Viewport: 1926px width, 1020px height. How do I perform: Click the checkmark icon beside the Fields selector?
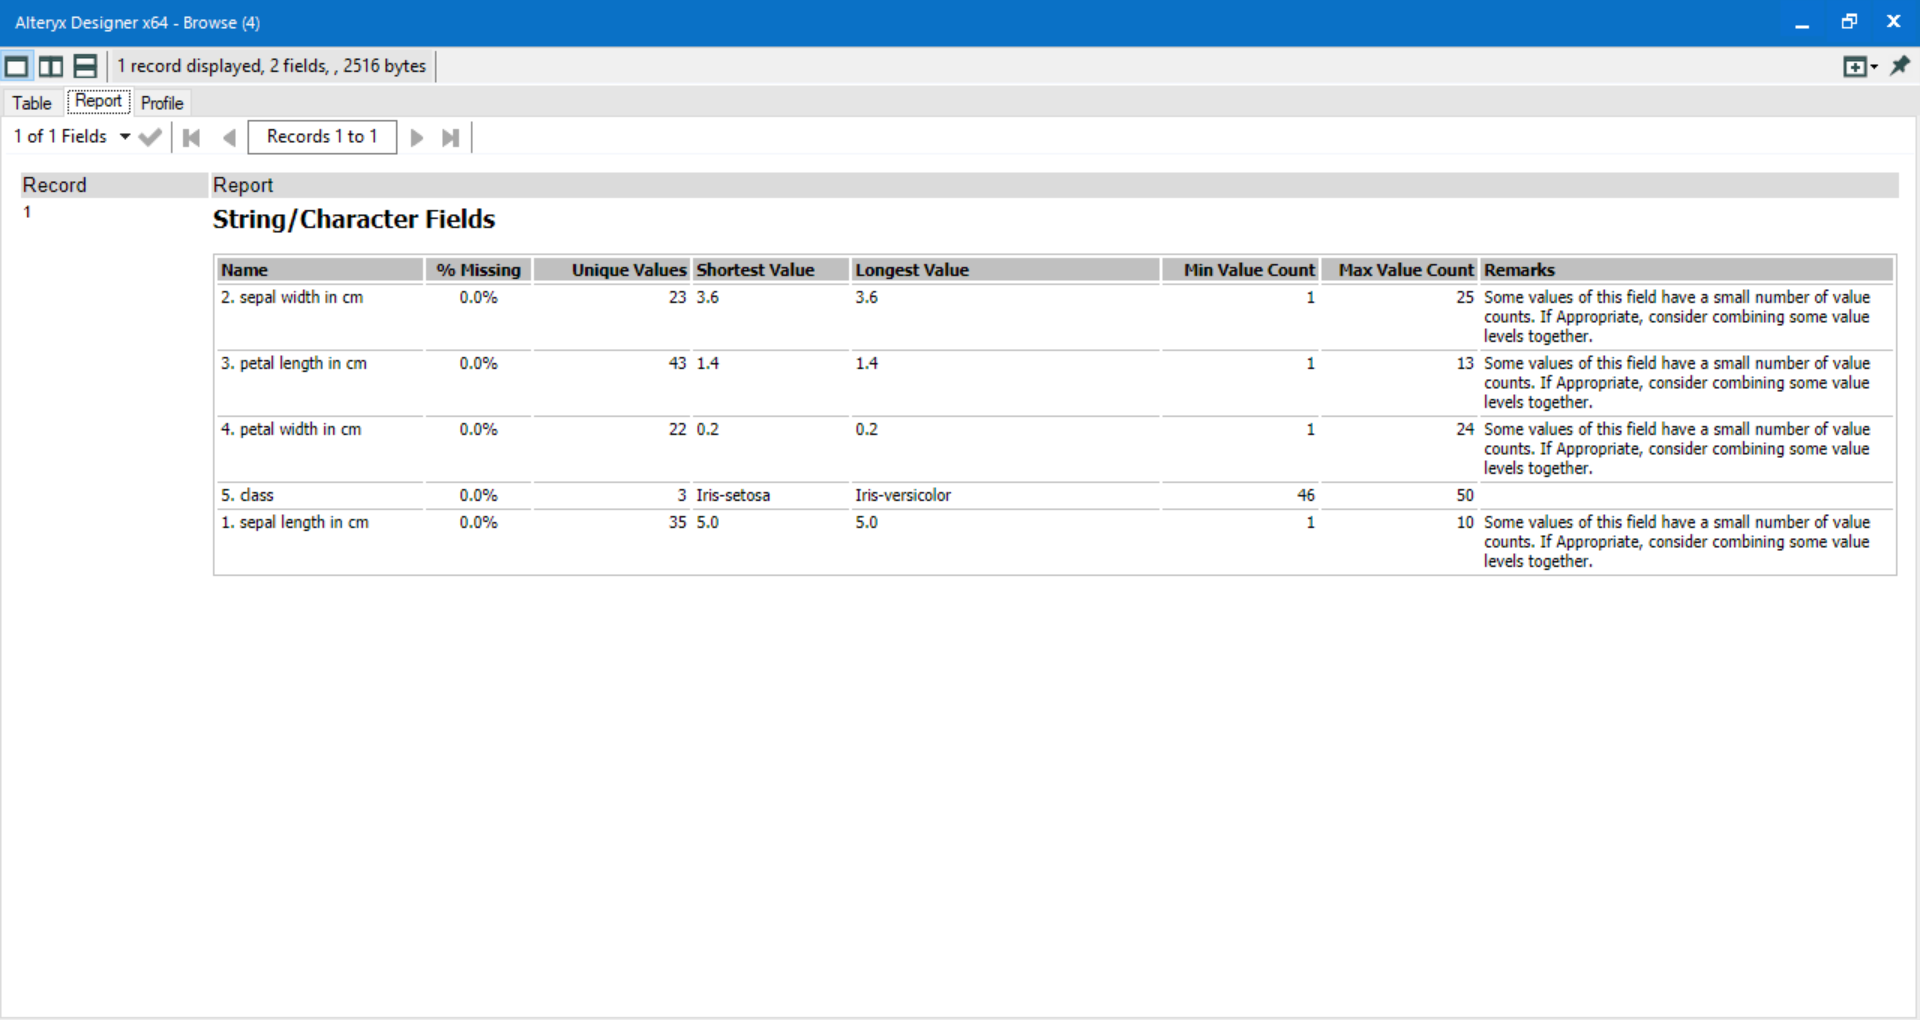(x=150, y=137)
